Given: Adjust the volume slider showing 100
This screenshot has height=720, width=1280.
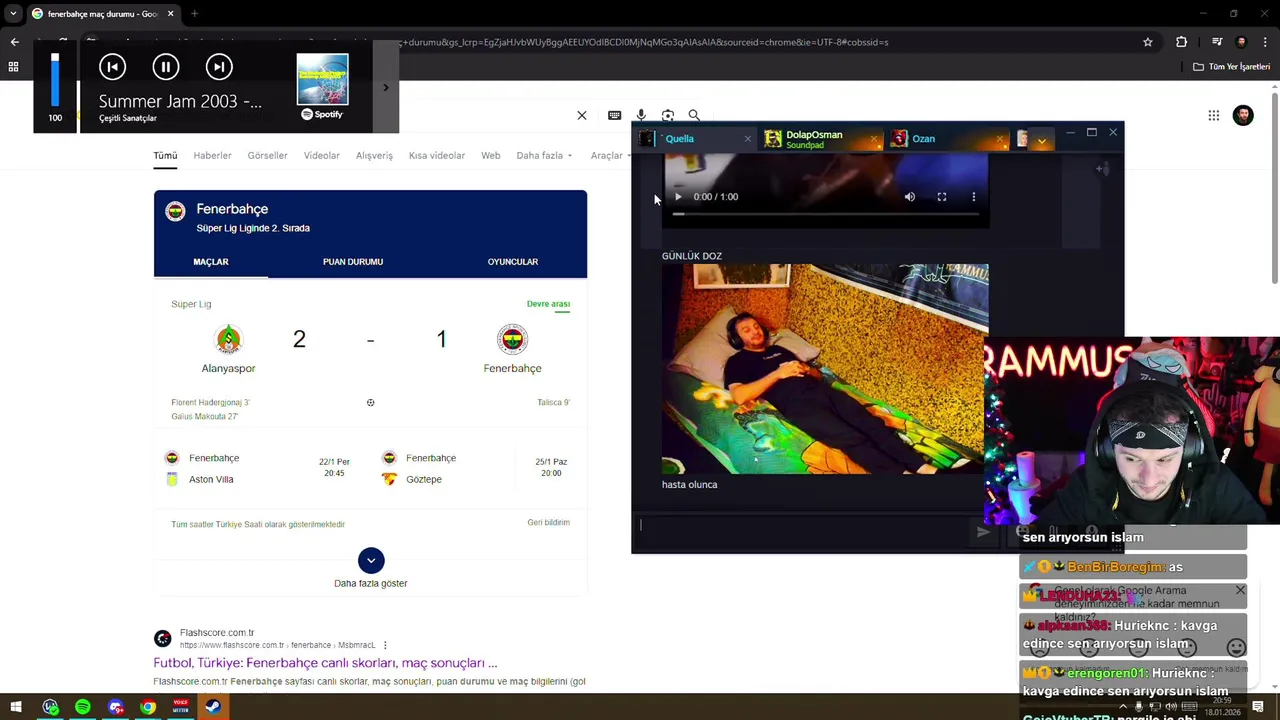Looking at the screenshot, I should click(x=55, y=81).
